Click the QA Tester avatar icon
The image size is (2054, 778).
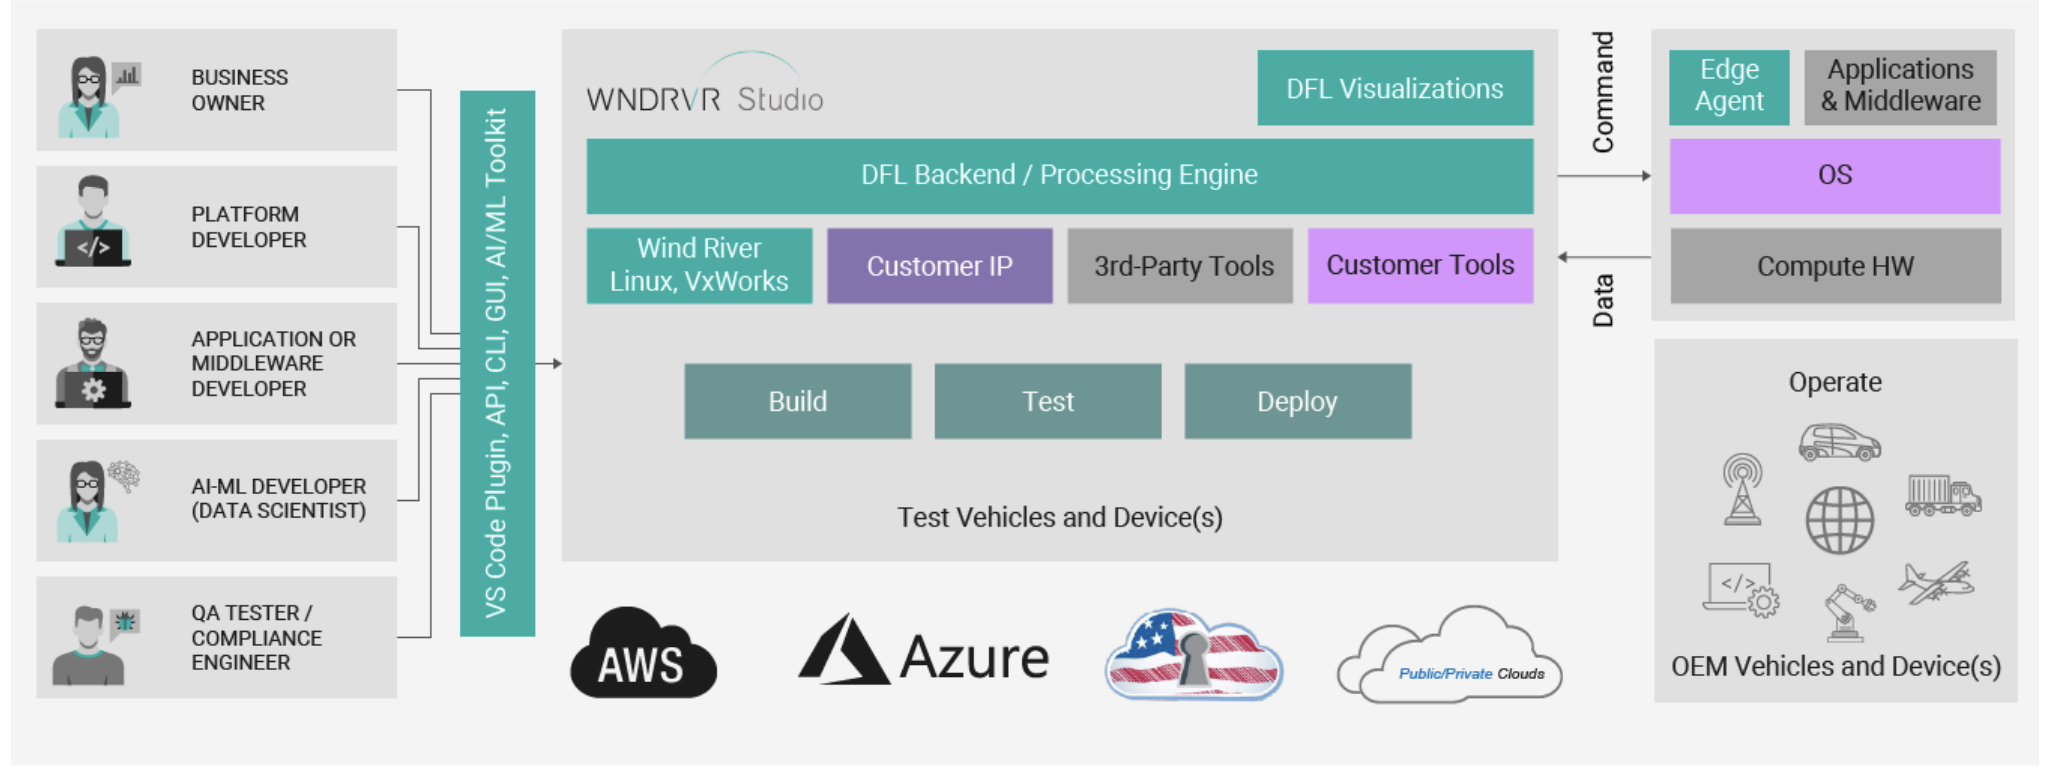91,644
